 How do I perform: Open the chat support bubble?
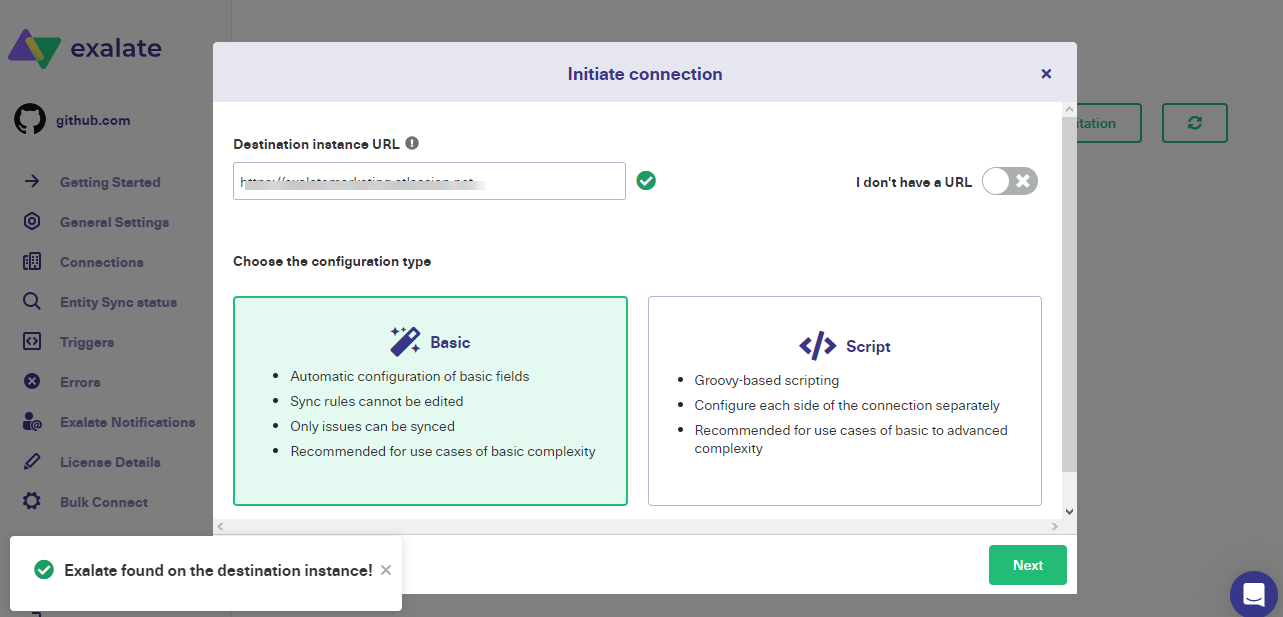1254,595
